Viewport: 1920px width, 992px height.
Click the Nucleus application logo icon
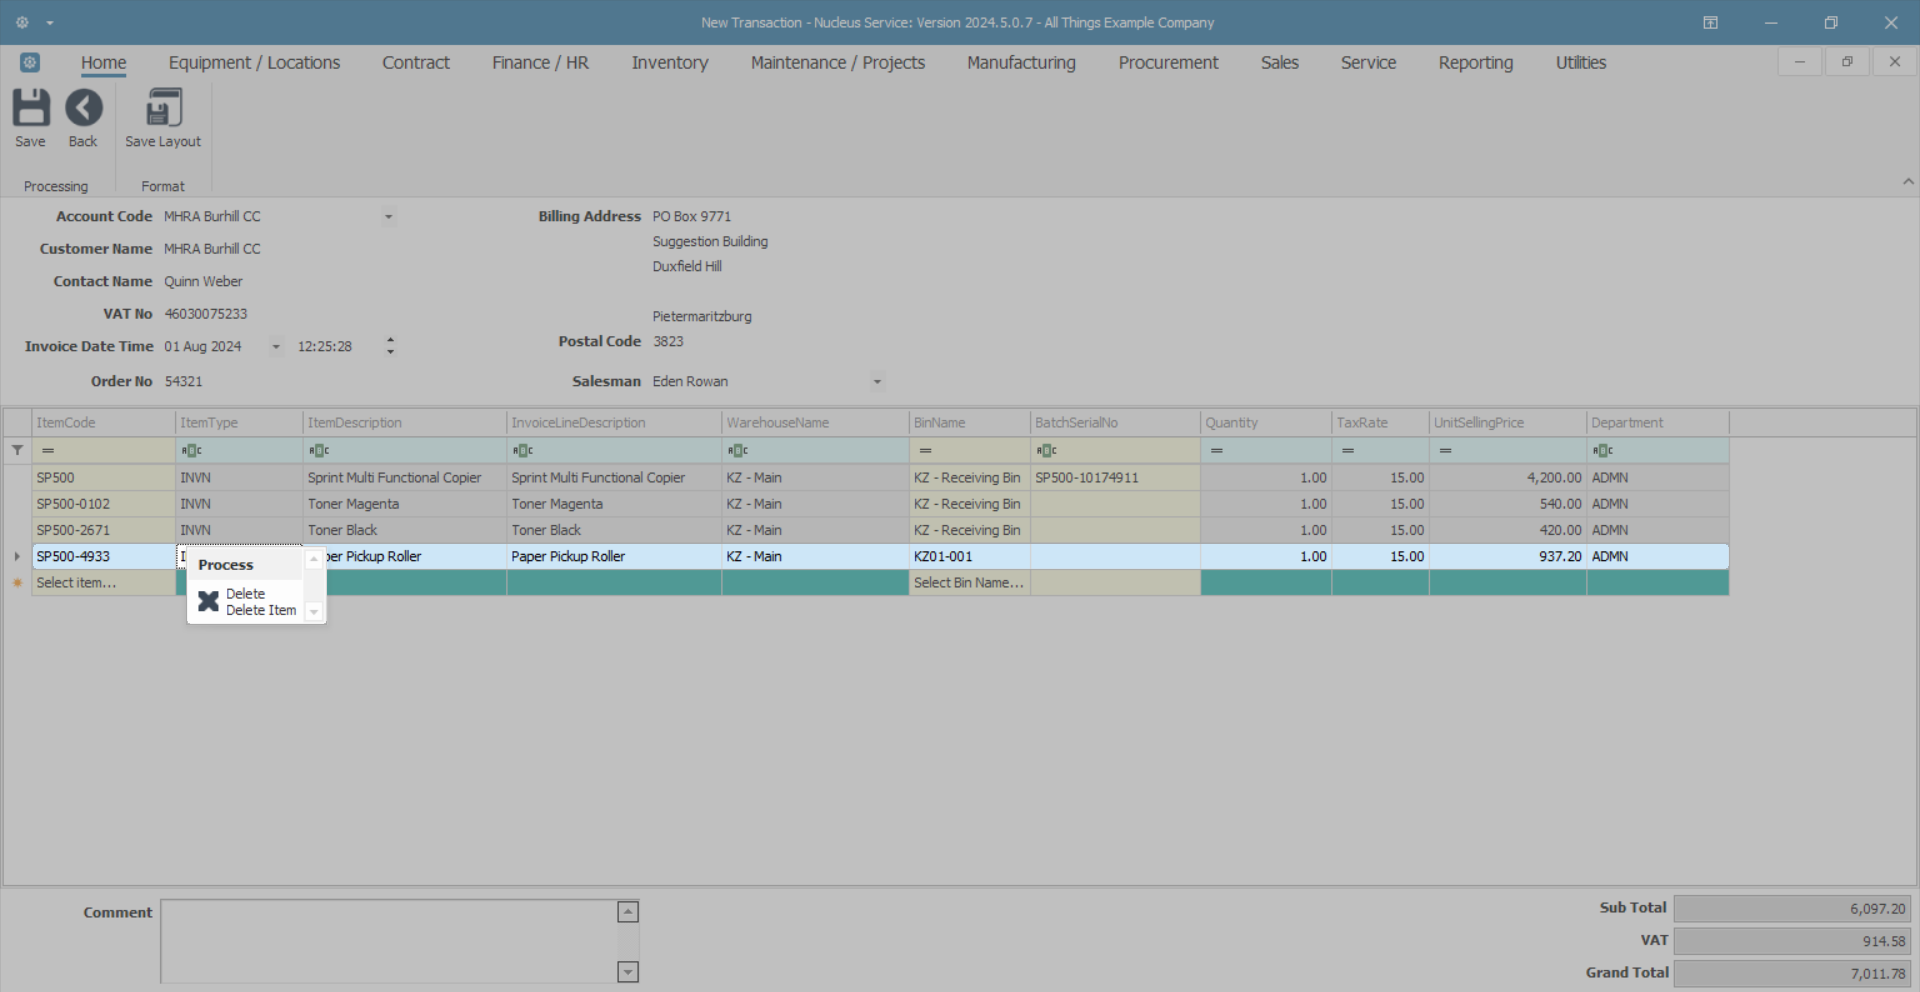[x=30, y=62]
